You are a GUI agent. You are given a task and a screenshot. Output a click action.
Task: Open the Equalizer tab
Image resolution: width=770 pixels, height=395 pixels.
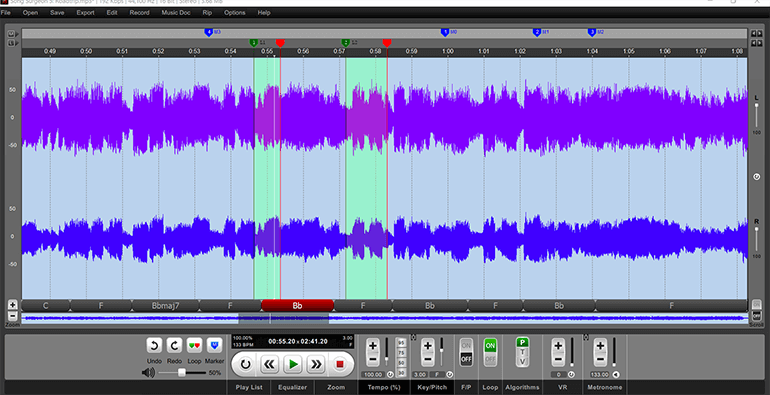(x=293, y=387)
